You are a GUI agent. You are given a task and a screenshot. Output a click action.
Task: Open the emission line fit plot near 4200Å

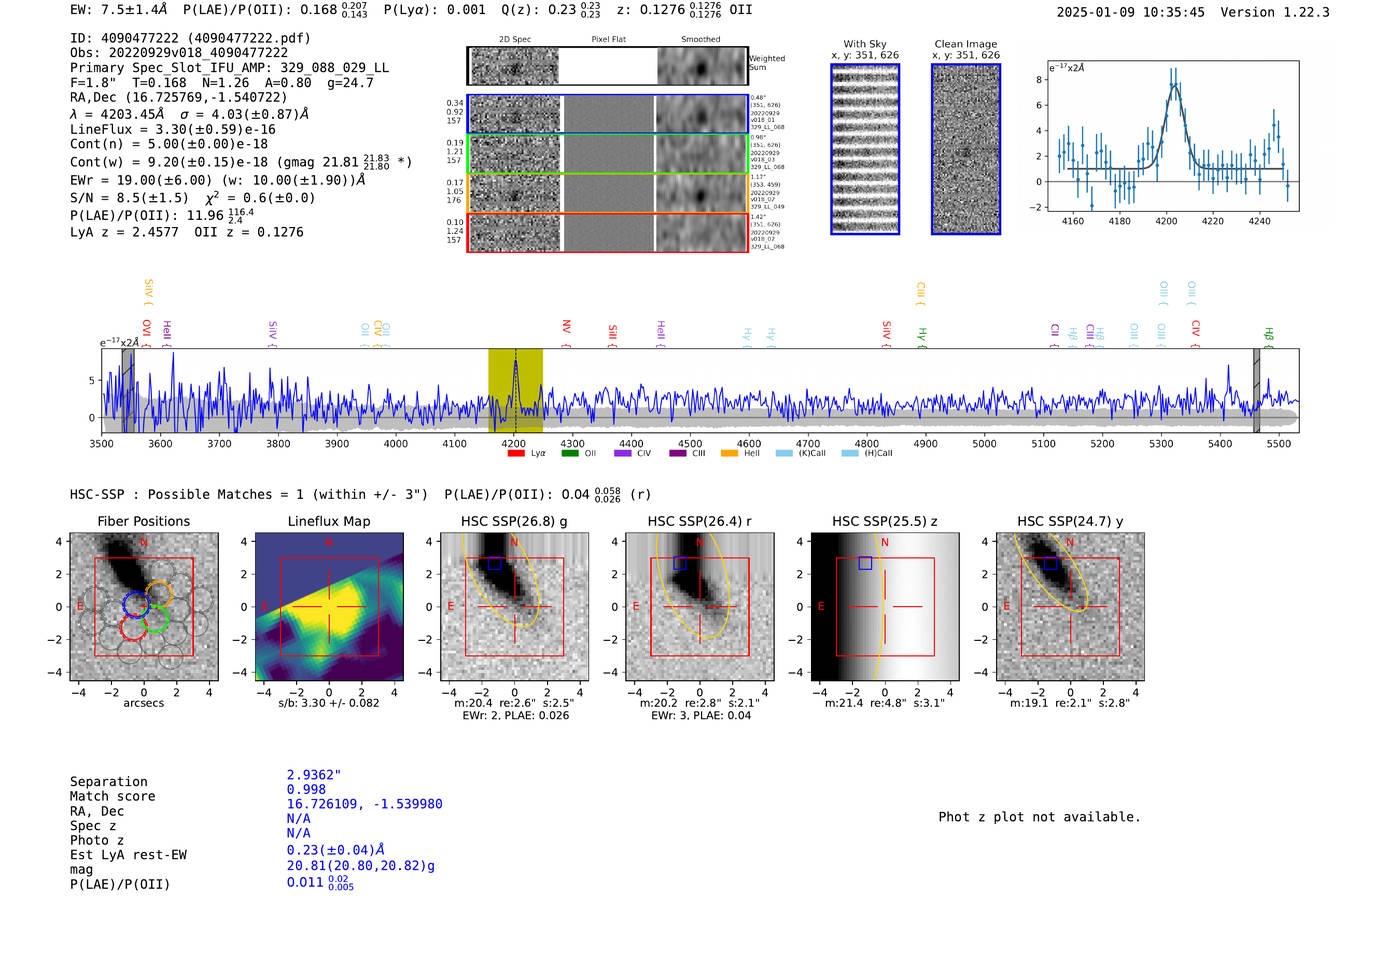[1172, 136]
